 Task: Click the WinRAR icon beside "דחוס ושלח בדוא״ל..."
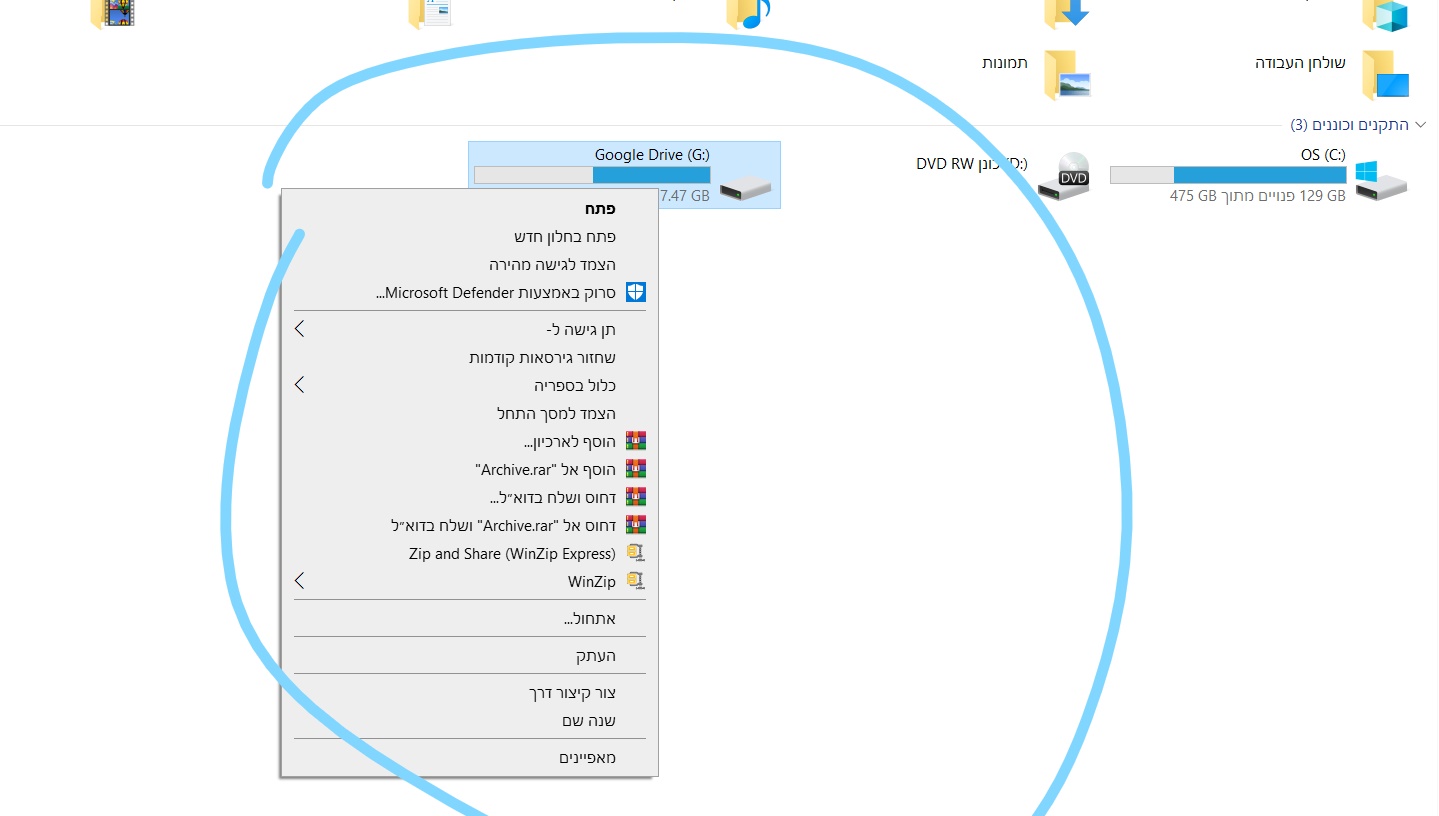[x=636, y=497]
